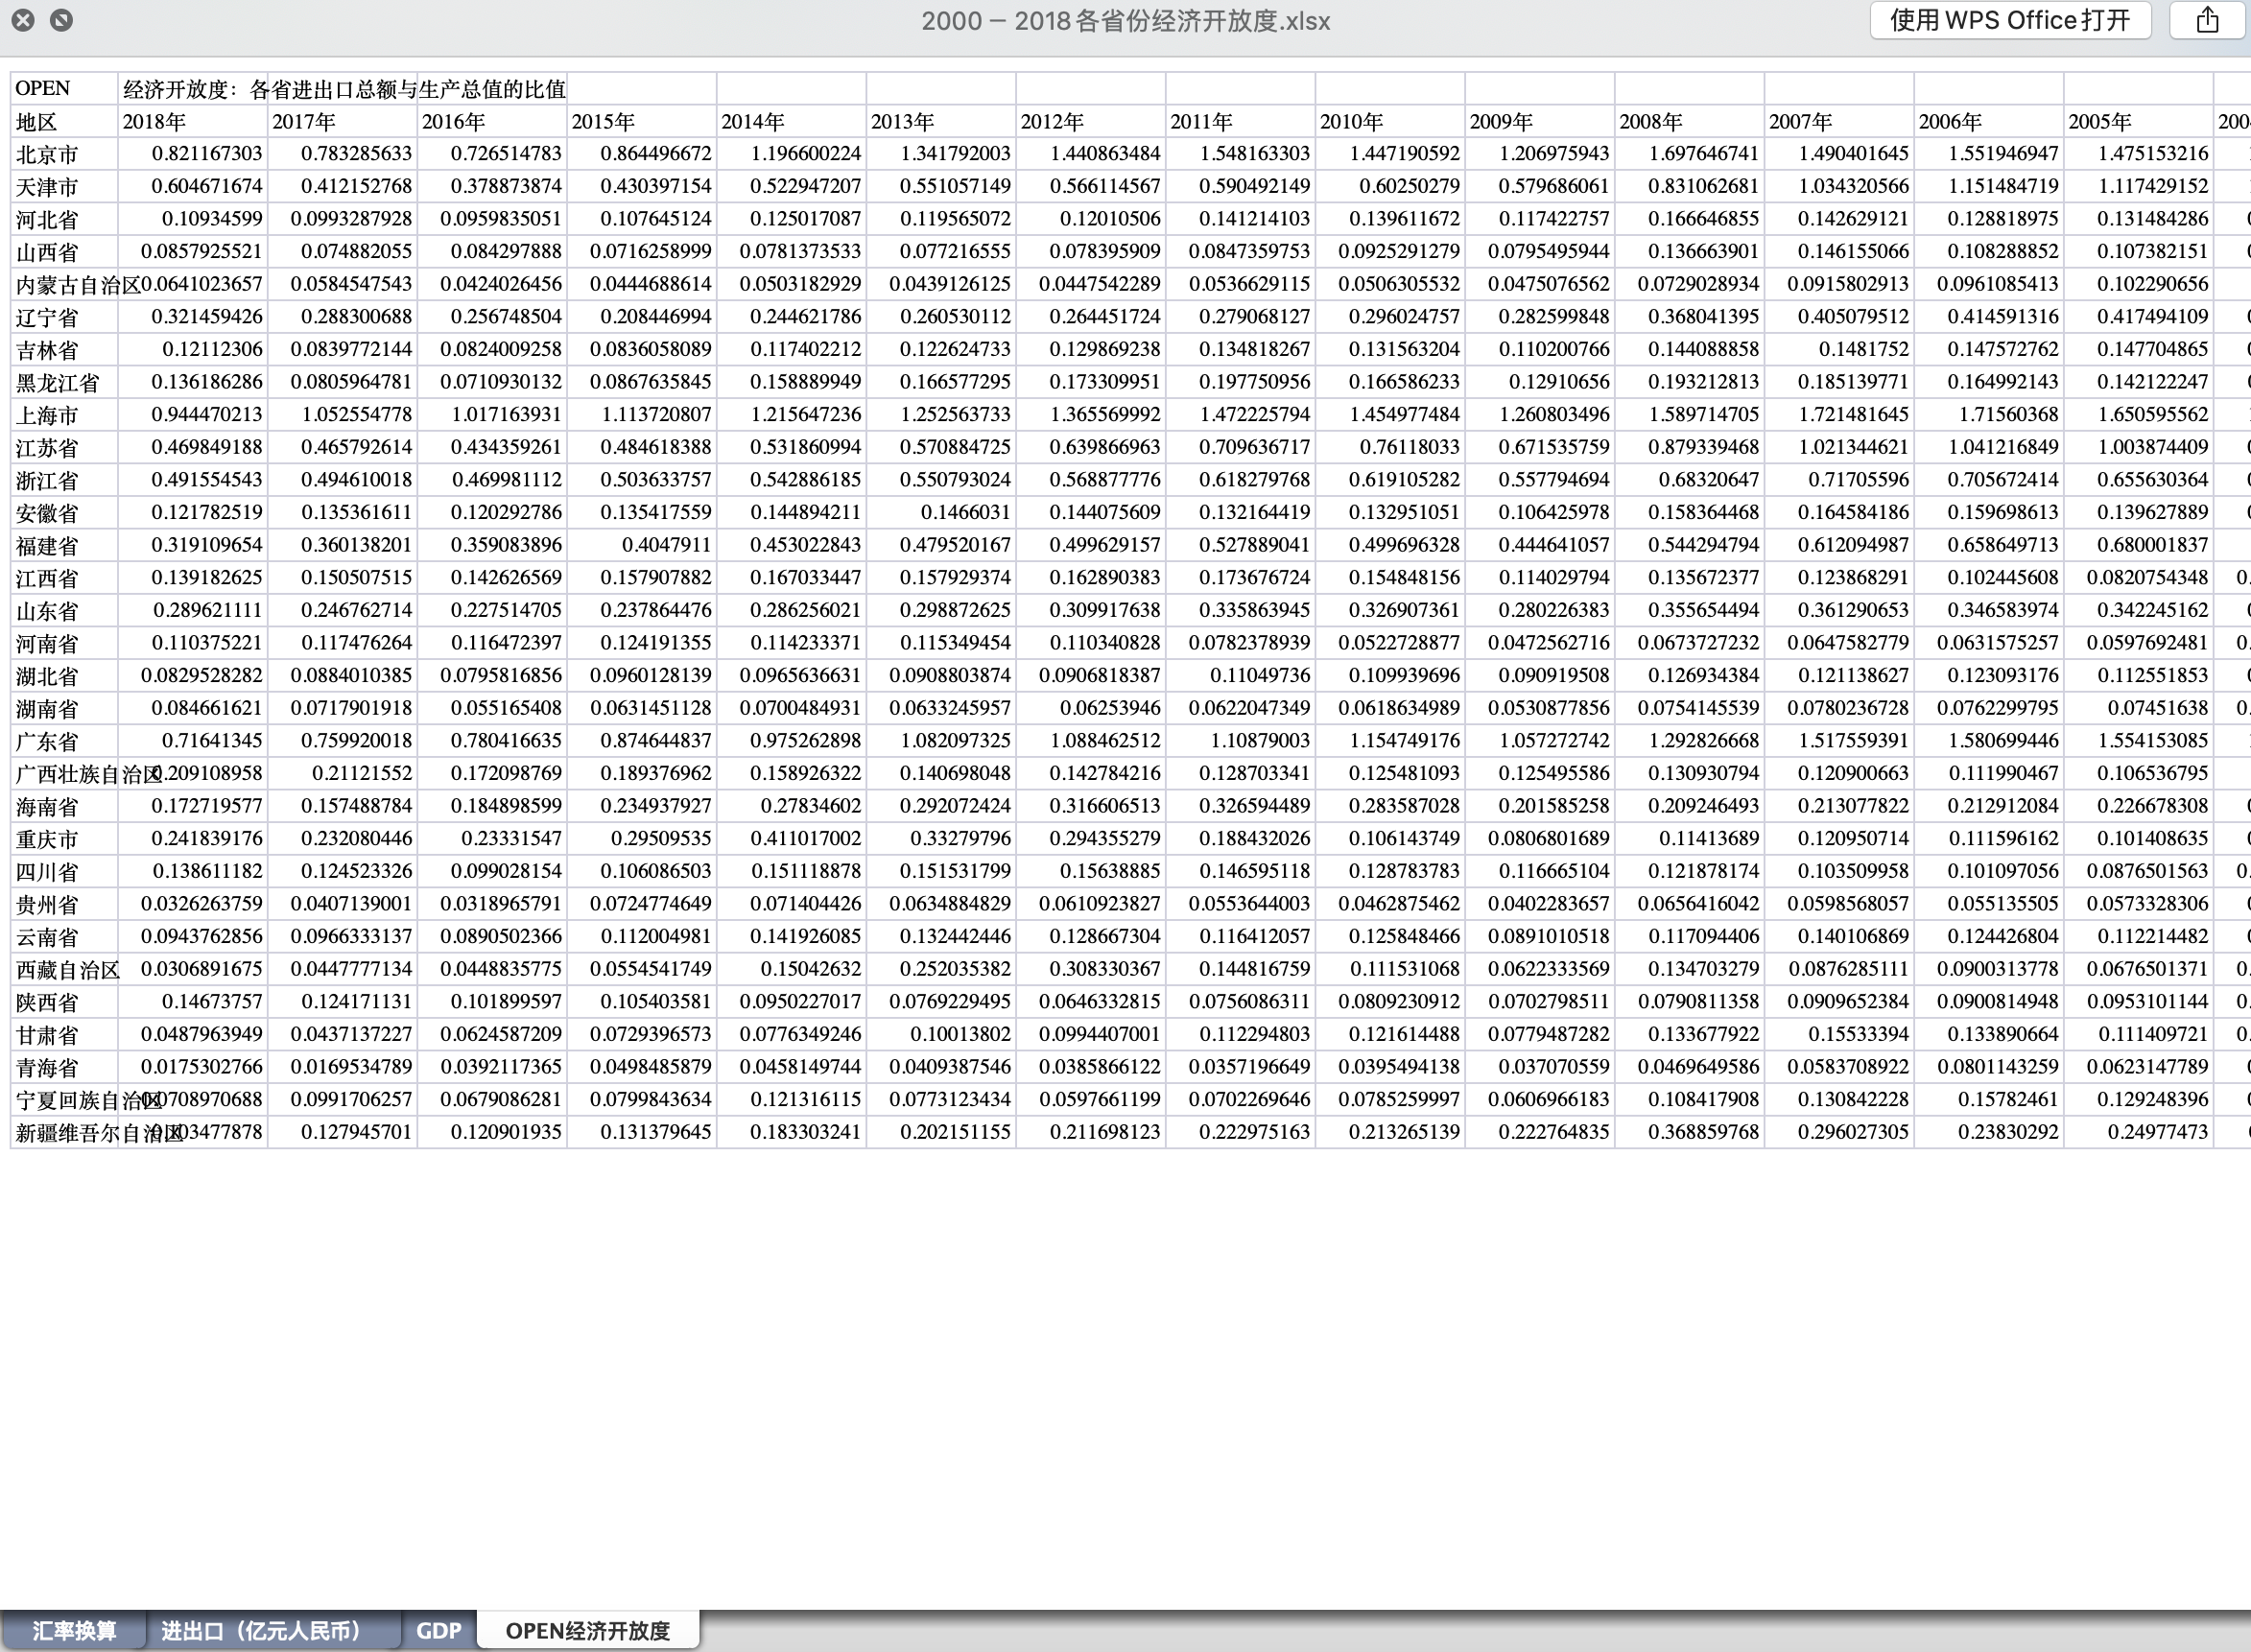Click the second circular icon in the title bar
This screenshot has width=2251, height=1652.
(61, 20)
